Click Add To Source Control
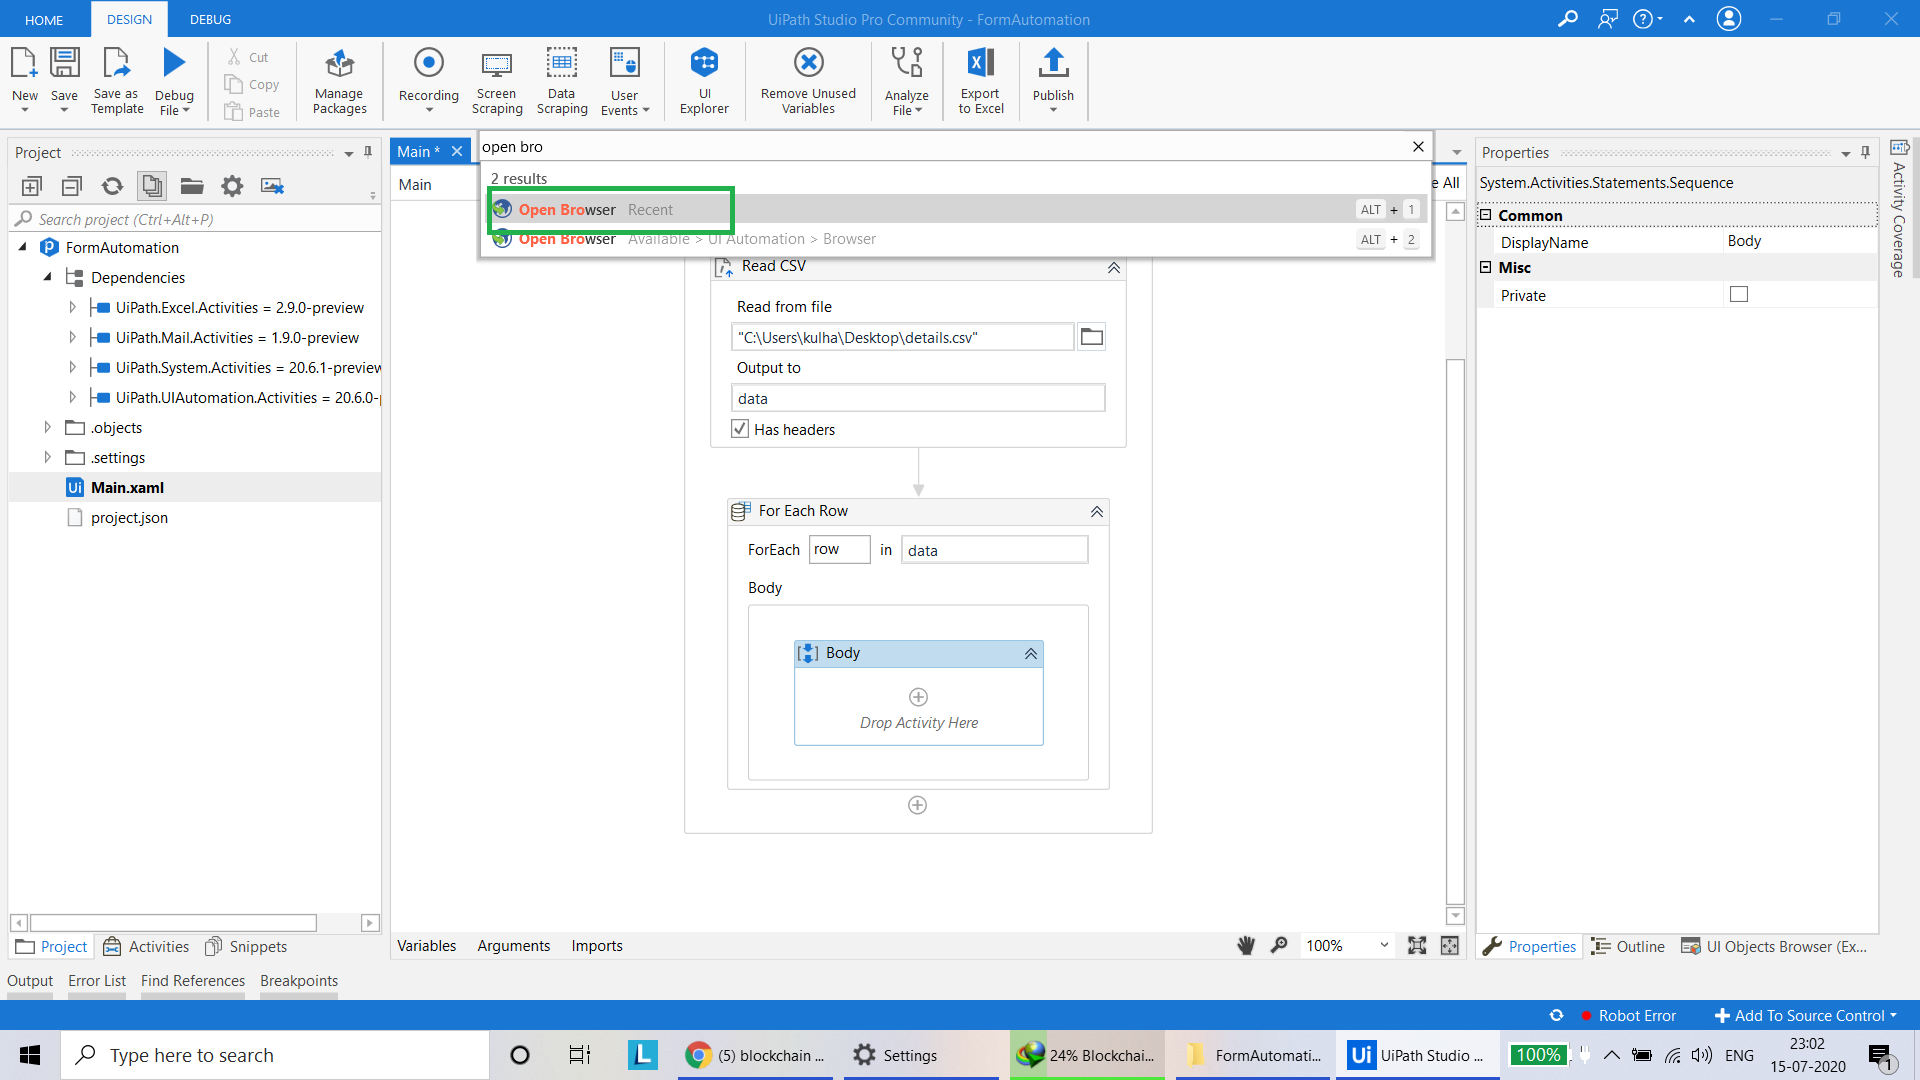This screenshot has width=1920, height=1080. 1806,1015
